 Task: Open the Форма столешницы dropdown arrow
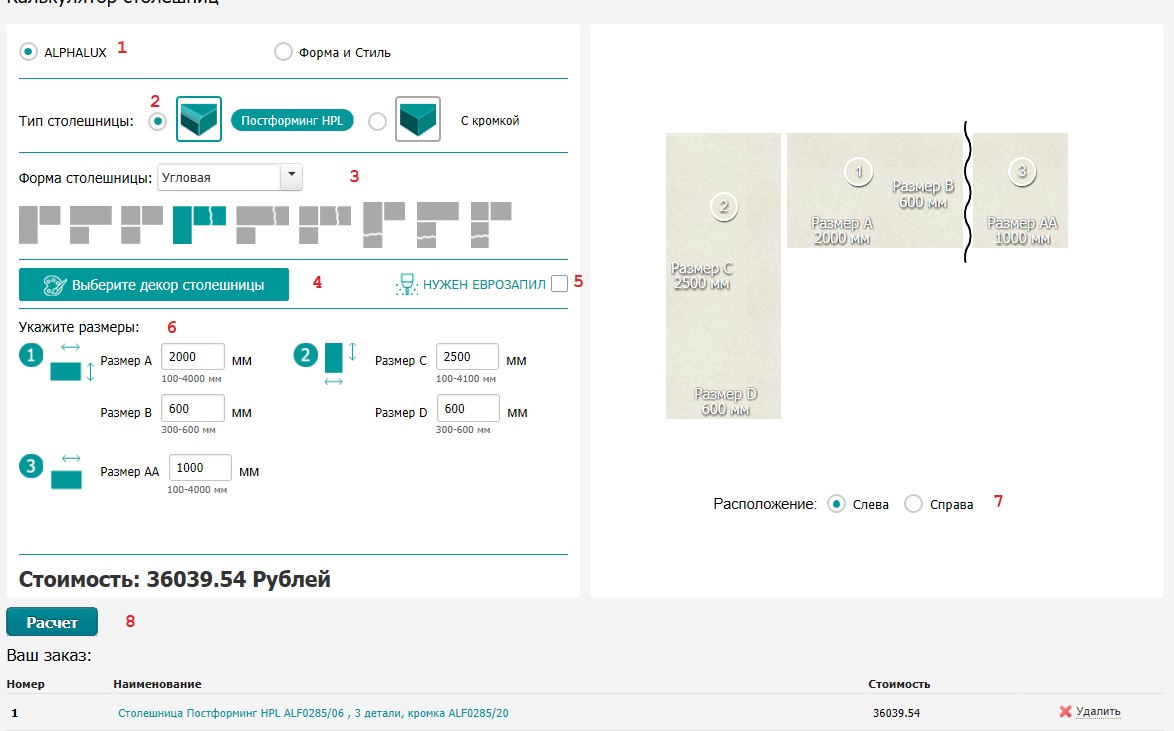pos(291,177)
